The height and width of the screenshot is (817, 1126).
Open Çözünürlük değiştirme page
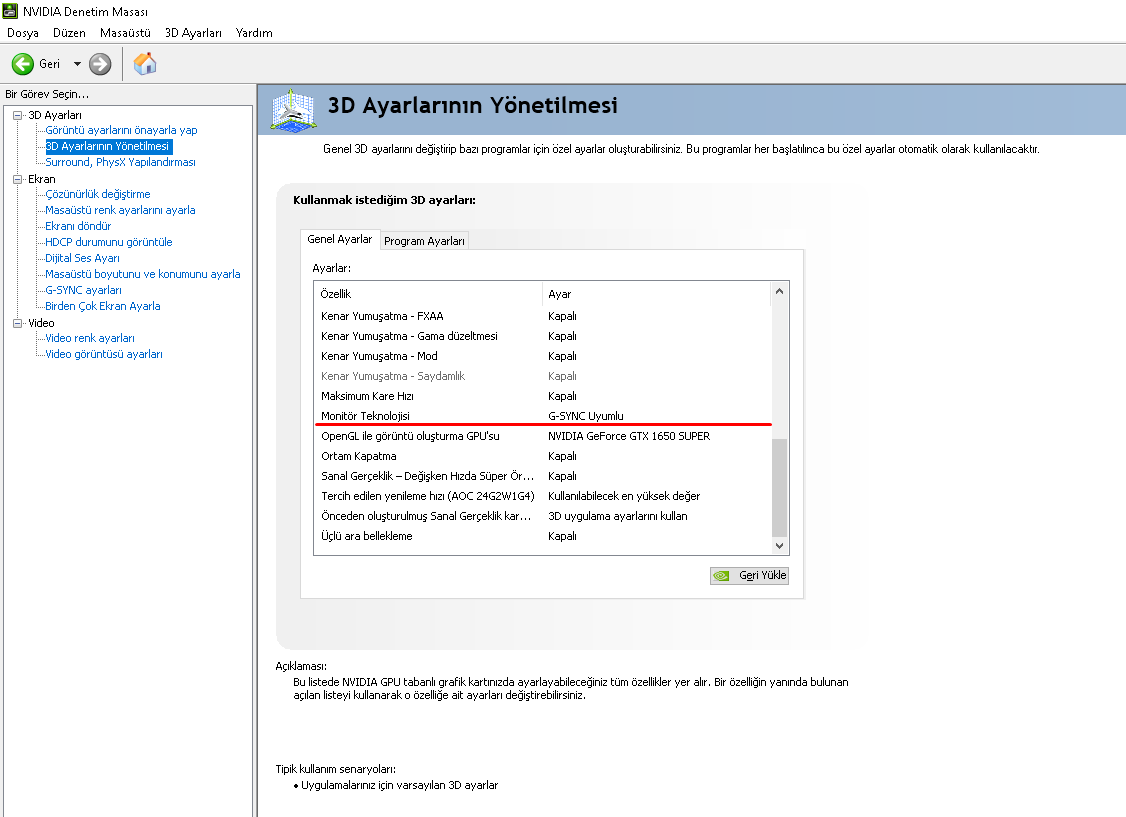pos(98,194)
